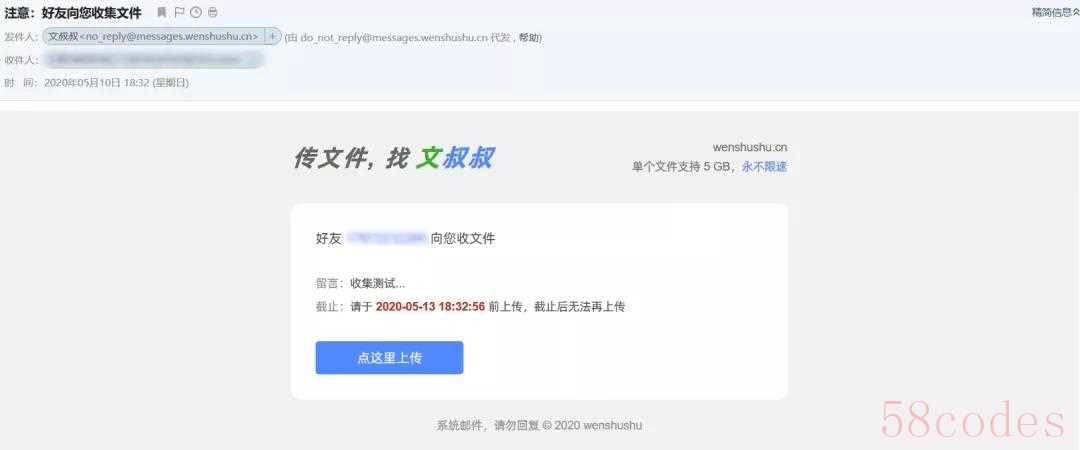Viewport: 1080px width, 450px height.
Task: Open the 永不限速 link
Action: (x=764, y=166)
